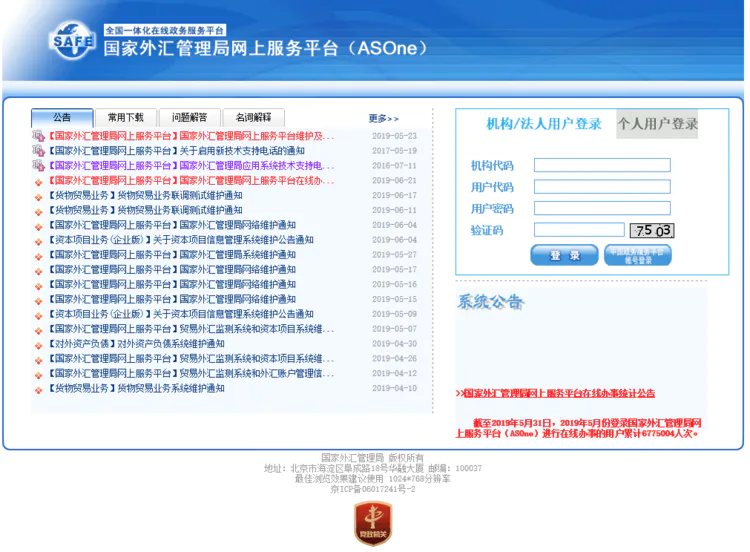Click the 京ICP备06017241号-2 footer text
The width and height of the screenshot is (750, 552).
pyautogui.click(x=373, y=489)
